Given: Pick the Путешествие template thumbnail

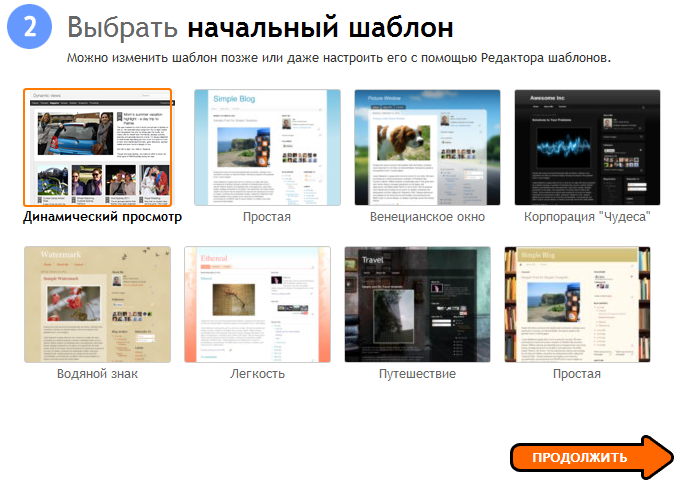Looking at the screenshot, I should click(x=418, y=304).
